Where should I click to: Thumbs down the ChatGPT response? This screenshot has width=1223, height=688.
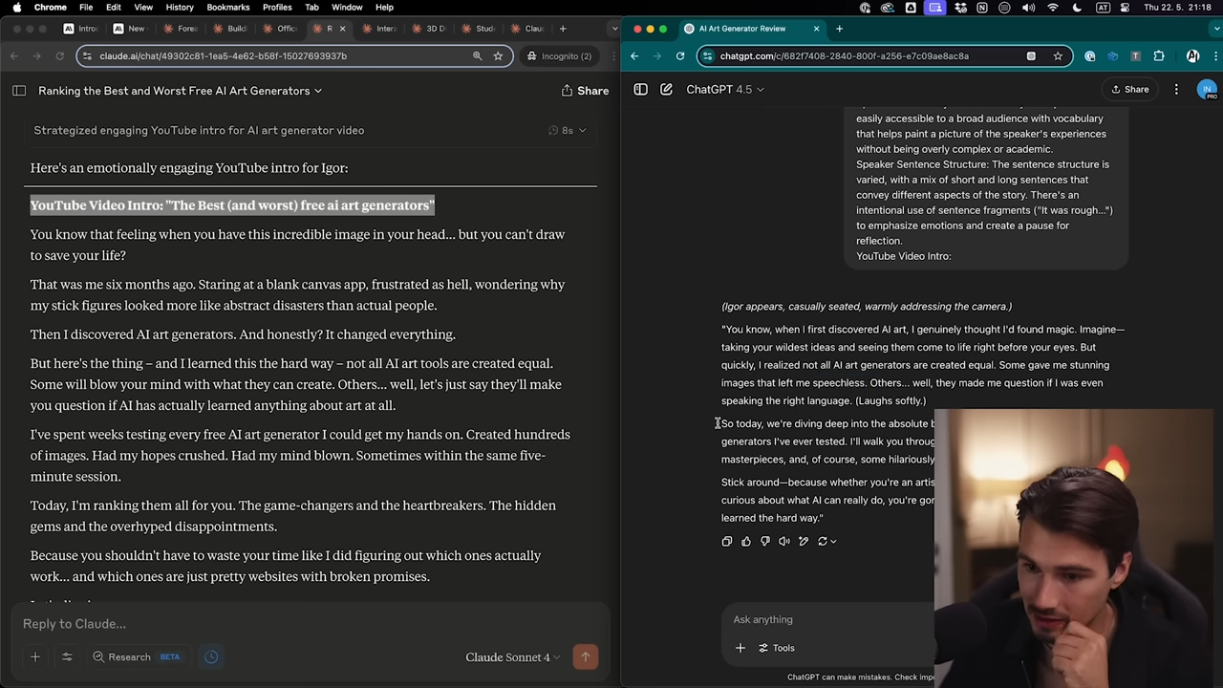click(765, 541)
